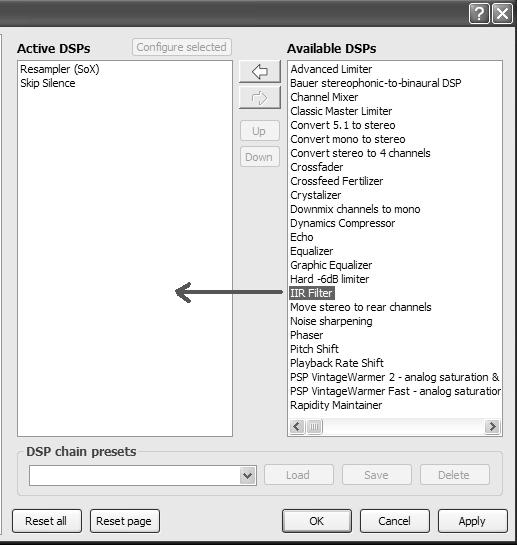Click the left arrow add-DSP button

tap(259, 71)
